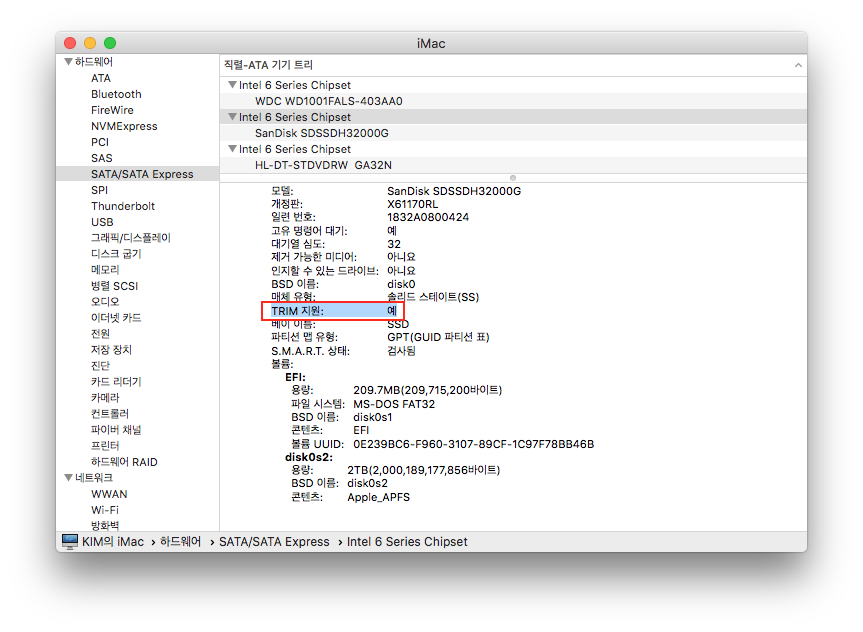This screenshot has width=863, height=632.
Task: Close the iMac window with red button
Action: click(70, 43)
